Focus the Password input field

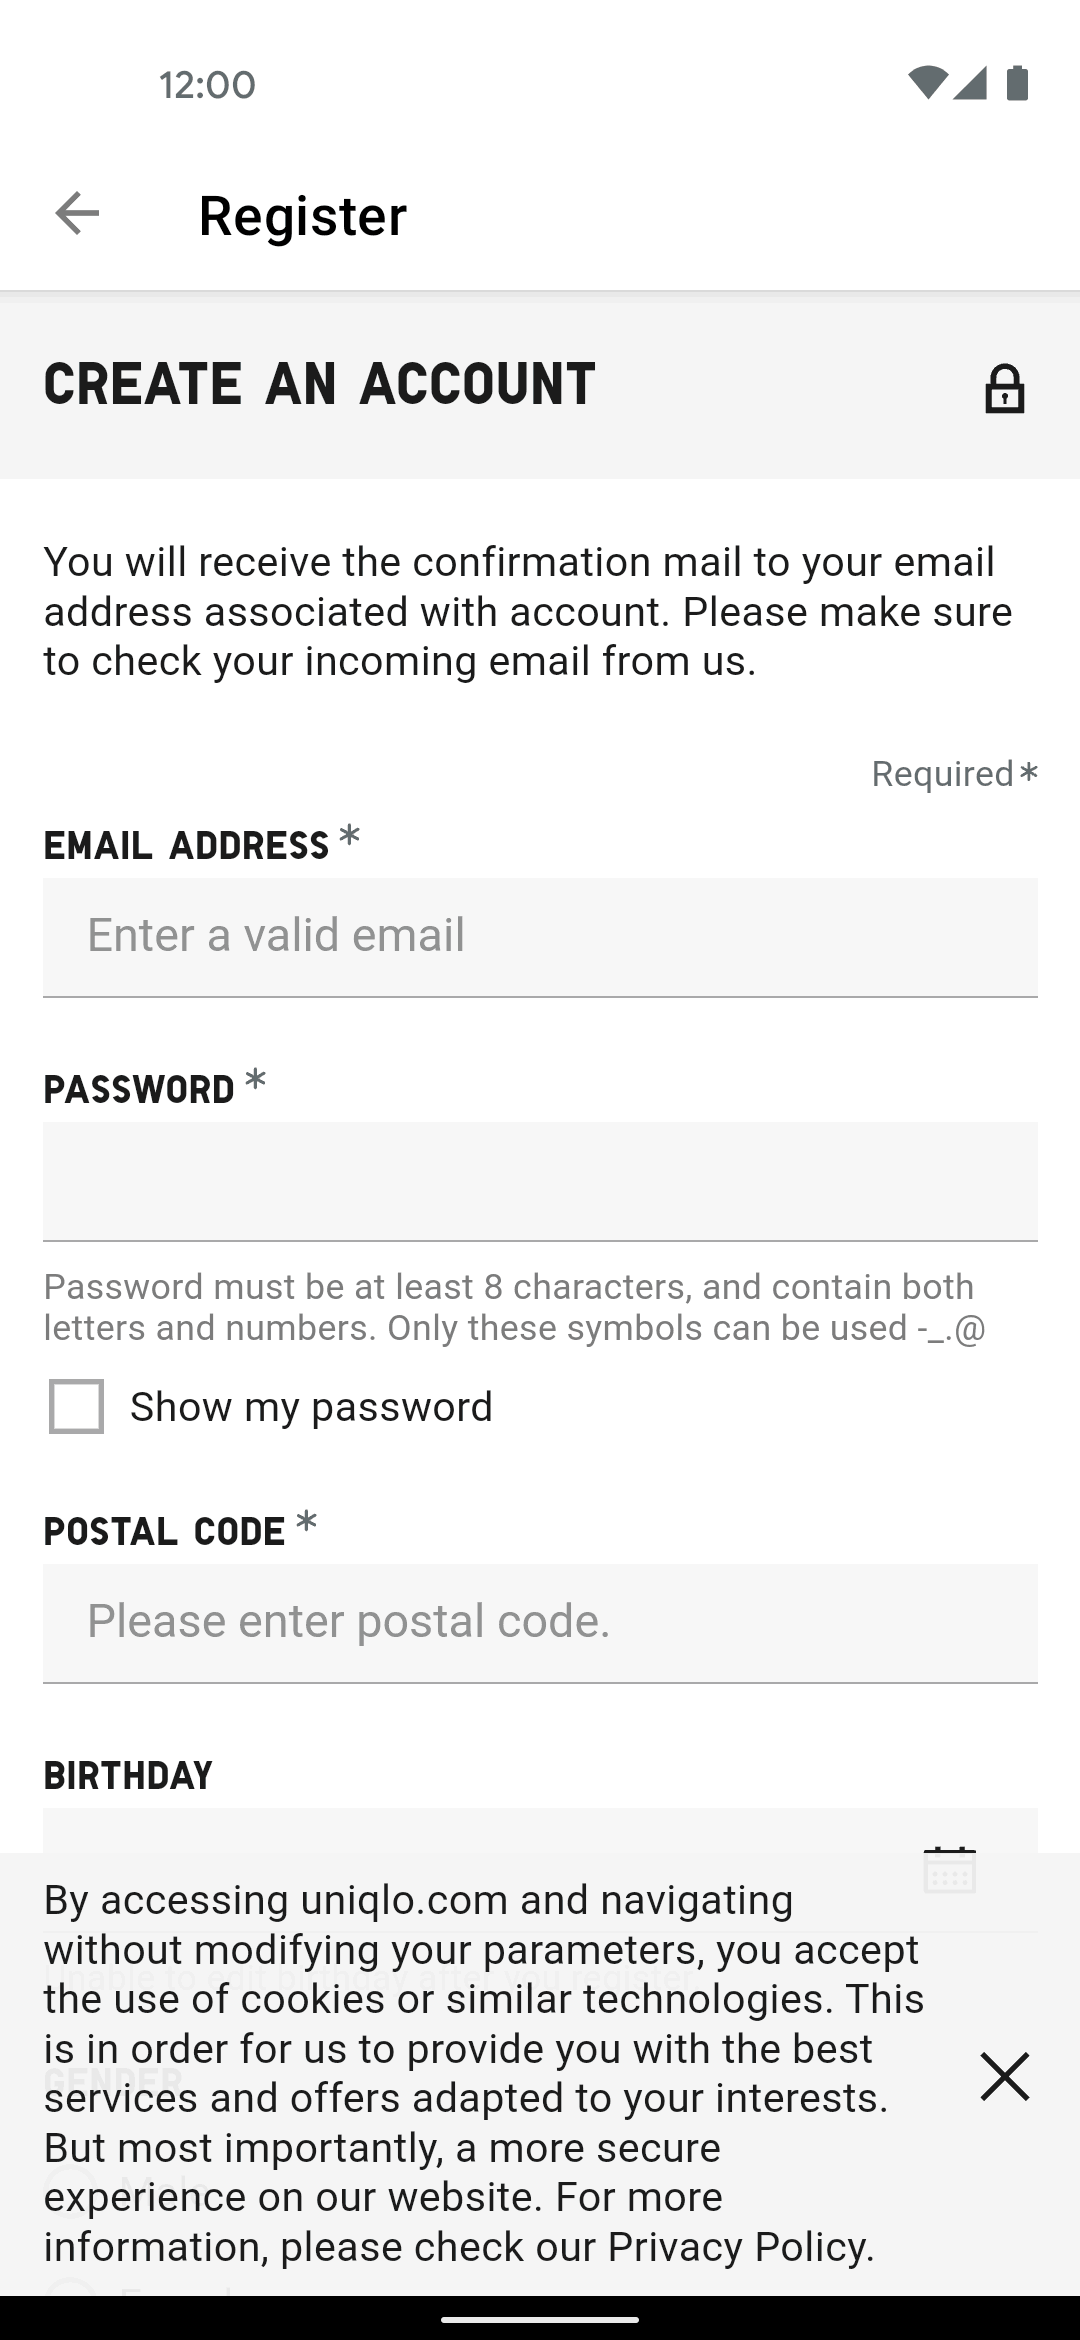540,1181
